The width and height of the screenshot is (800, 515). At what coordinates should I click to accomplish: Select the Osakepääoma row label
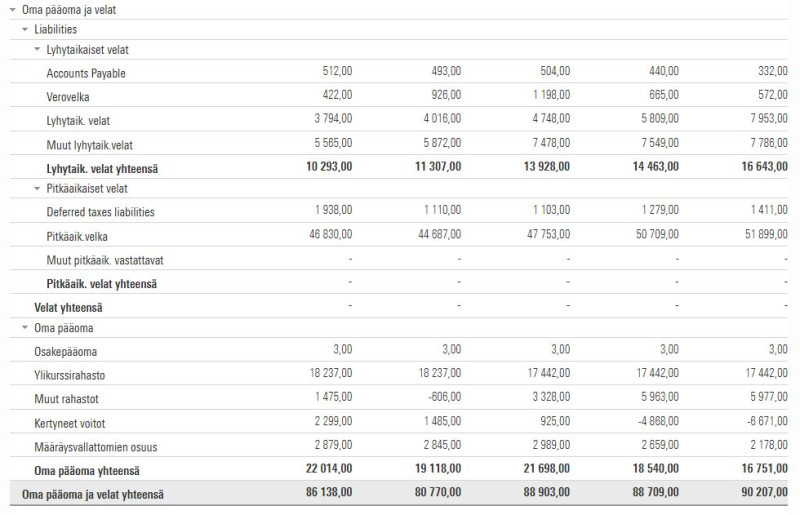pos(65,352)
